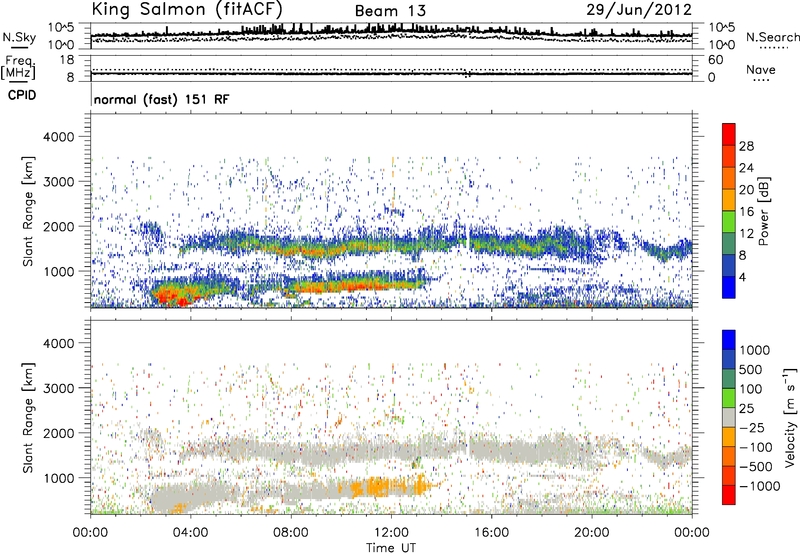Click '2000' on velocity panel range axis
This screenshot has height=554, width=800.
[x=59, y=433]
